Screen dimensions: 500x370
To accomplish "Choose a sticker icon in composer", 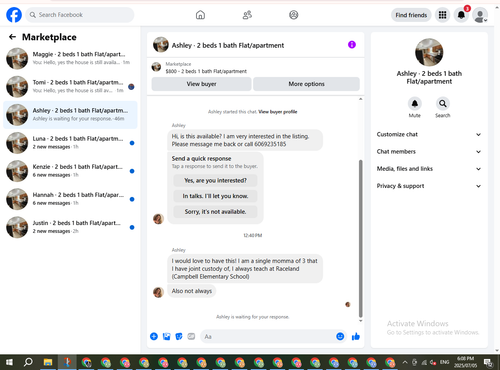I will (179, 336).
